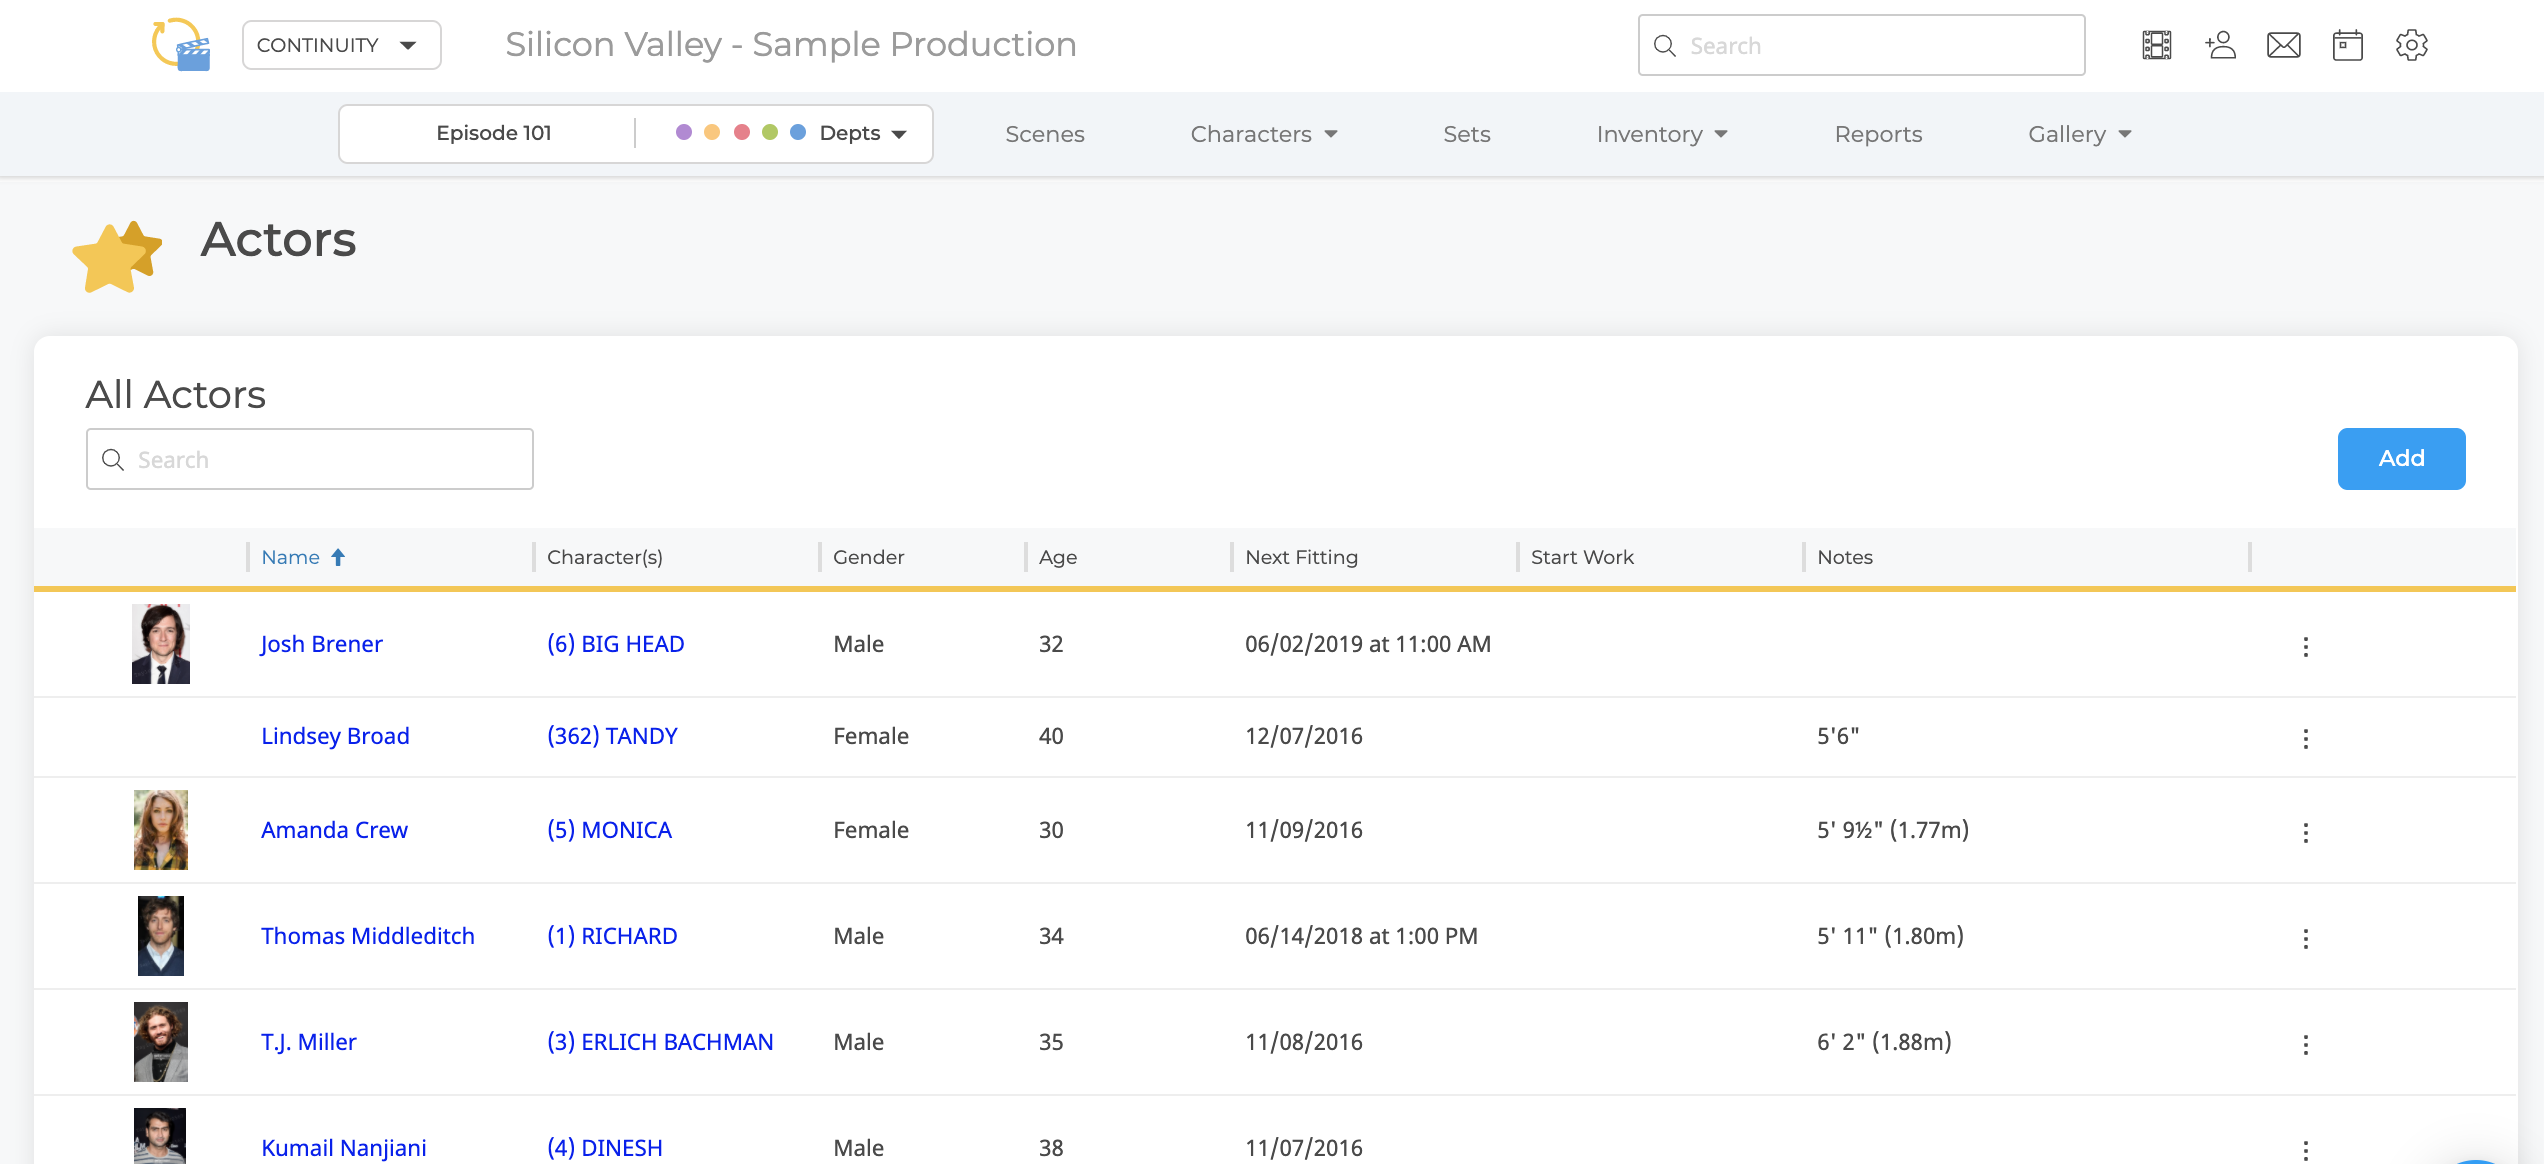Viewport: 2544px width, 1164px height.
Task: Click Josh Brener's photo thumbnail
Action: tap(161, 644)
